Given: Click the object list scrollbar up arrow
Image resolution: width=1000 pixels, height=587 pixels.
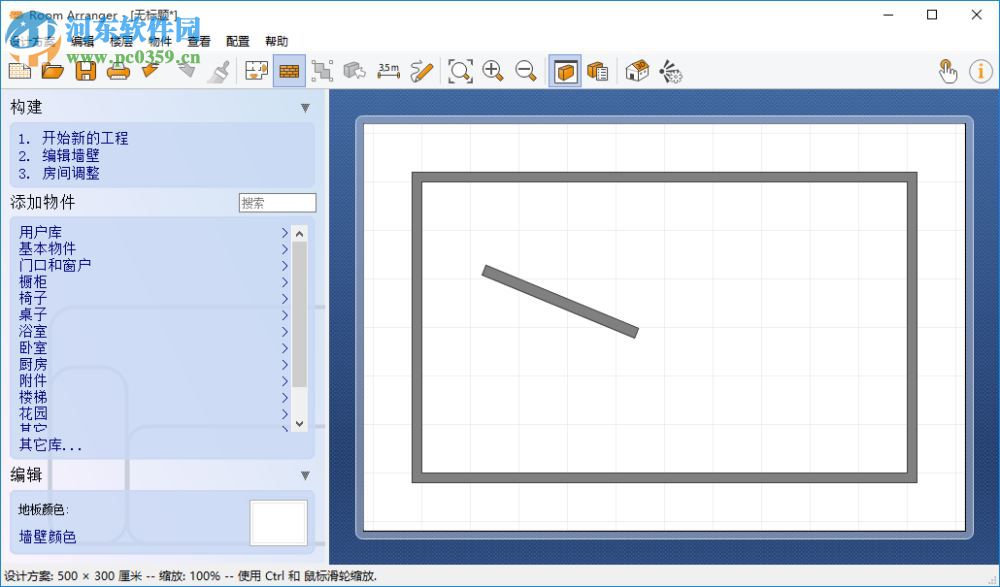Looking at the screenshot, I should click(x=299, y=234).
